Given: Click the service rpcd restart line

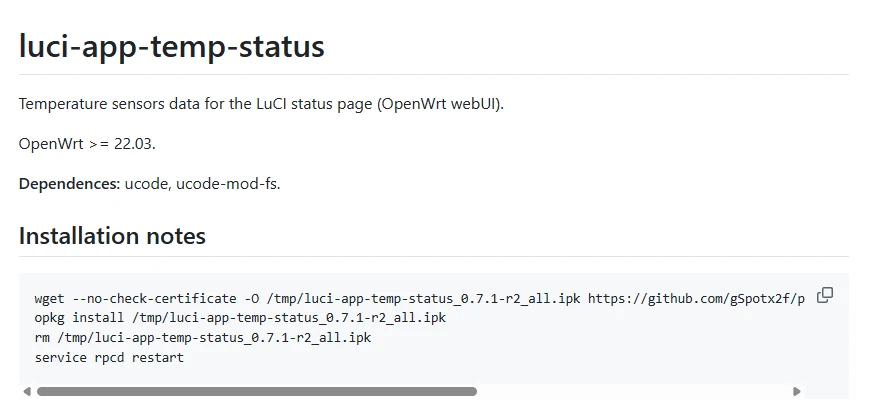Looking at the screenshot, I should (109, 357).
